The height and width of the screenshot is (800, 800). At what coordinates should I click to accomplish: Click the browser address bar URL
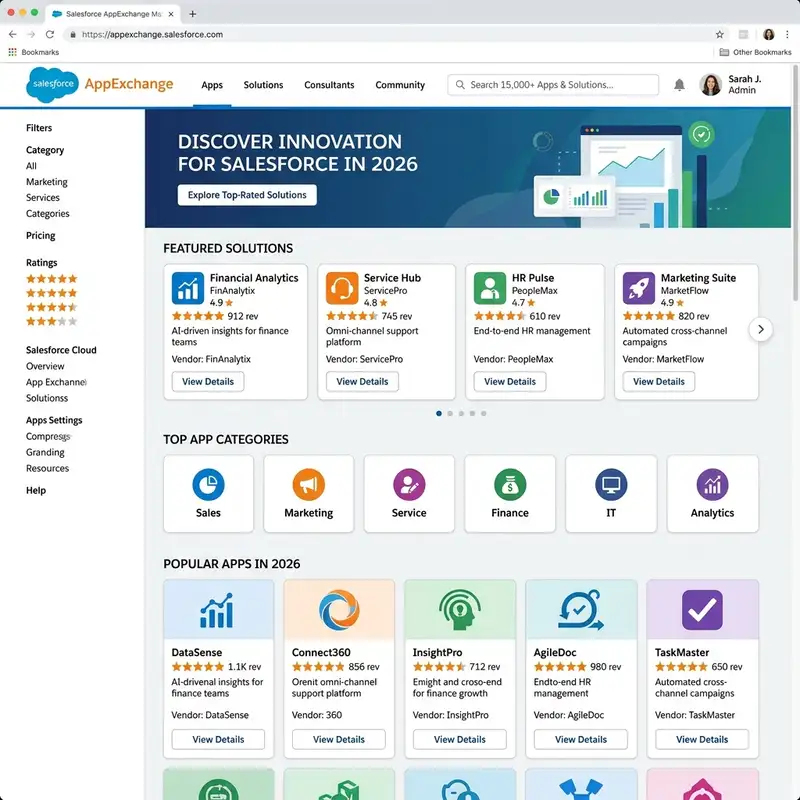click(x=152, y=34)
